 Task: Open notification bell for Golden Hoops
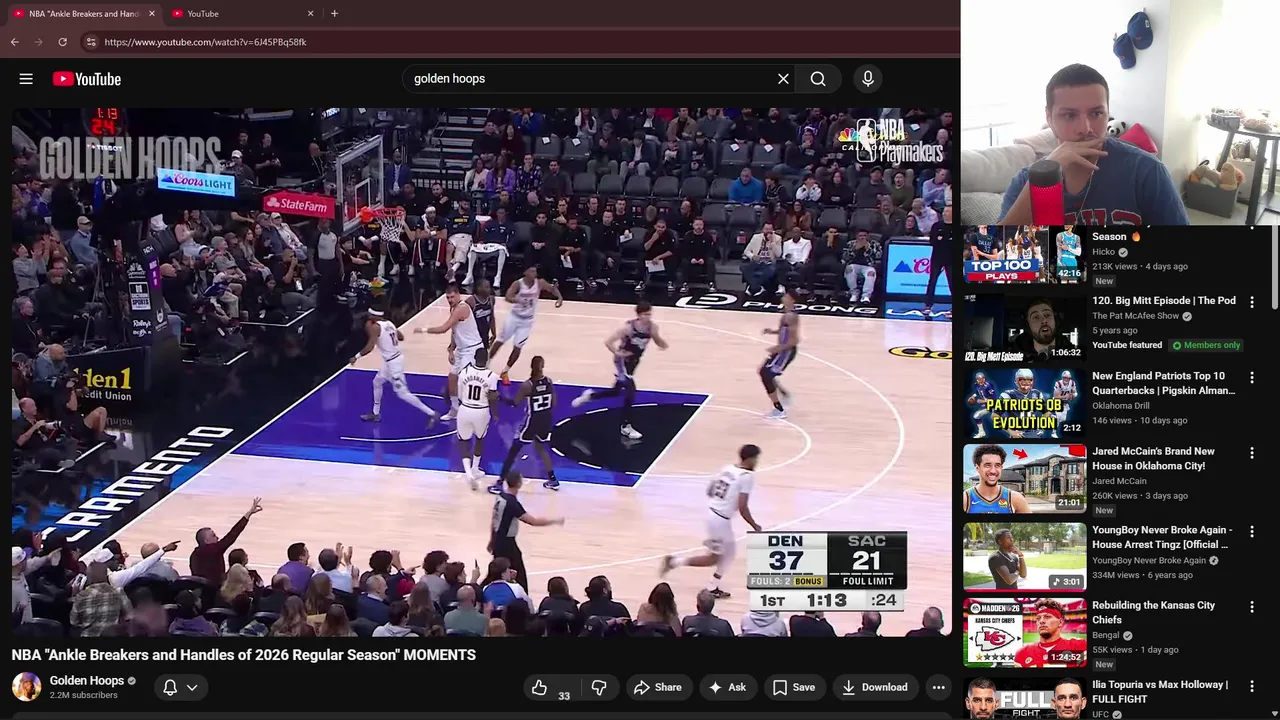pos(170,687)
